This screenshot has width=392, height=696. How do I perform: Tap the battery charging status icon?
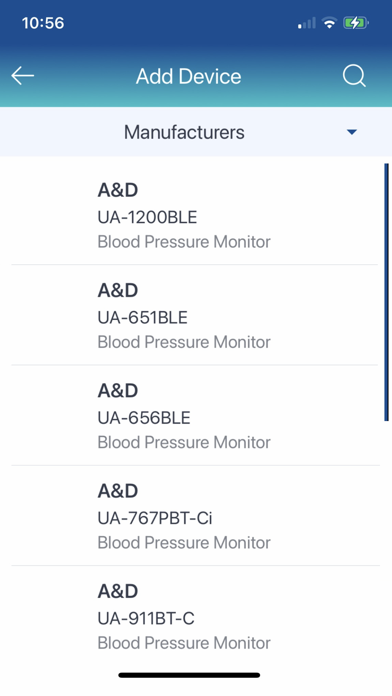(356, 23)
